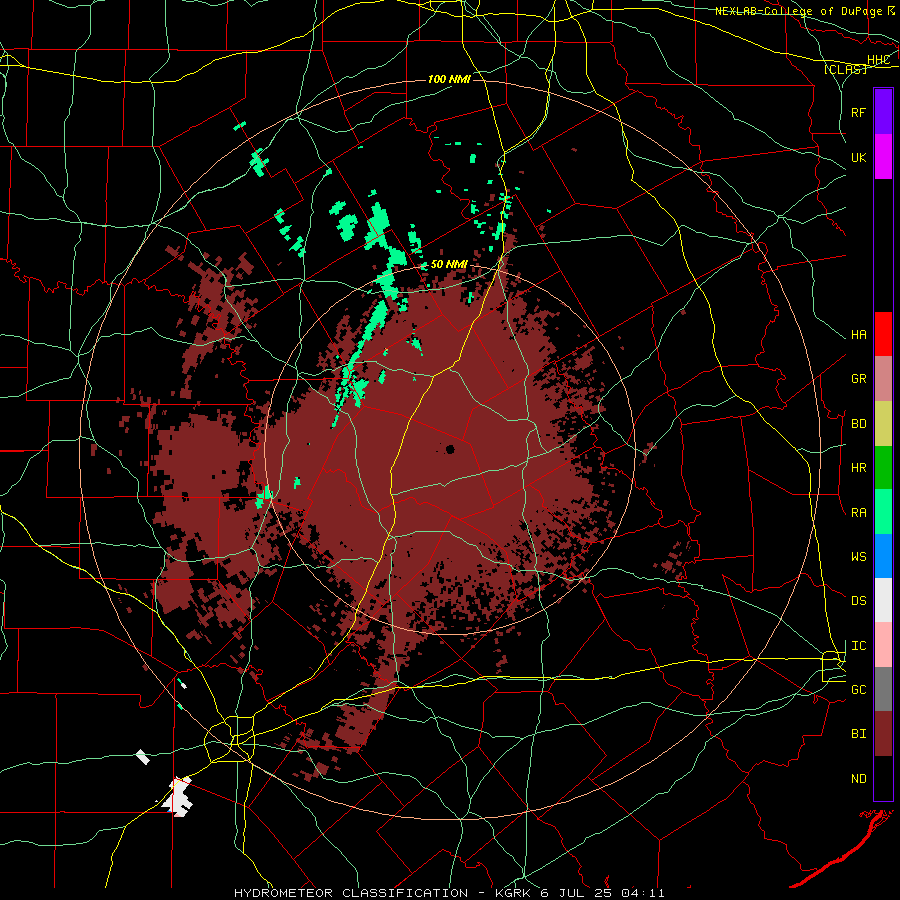Click the 6 JUL 25 date text
Image resolution: width=900 pixels, height=900 pixels.
pyautogui.click(x=578, y=893)
